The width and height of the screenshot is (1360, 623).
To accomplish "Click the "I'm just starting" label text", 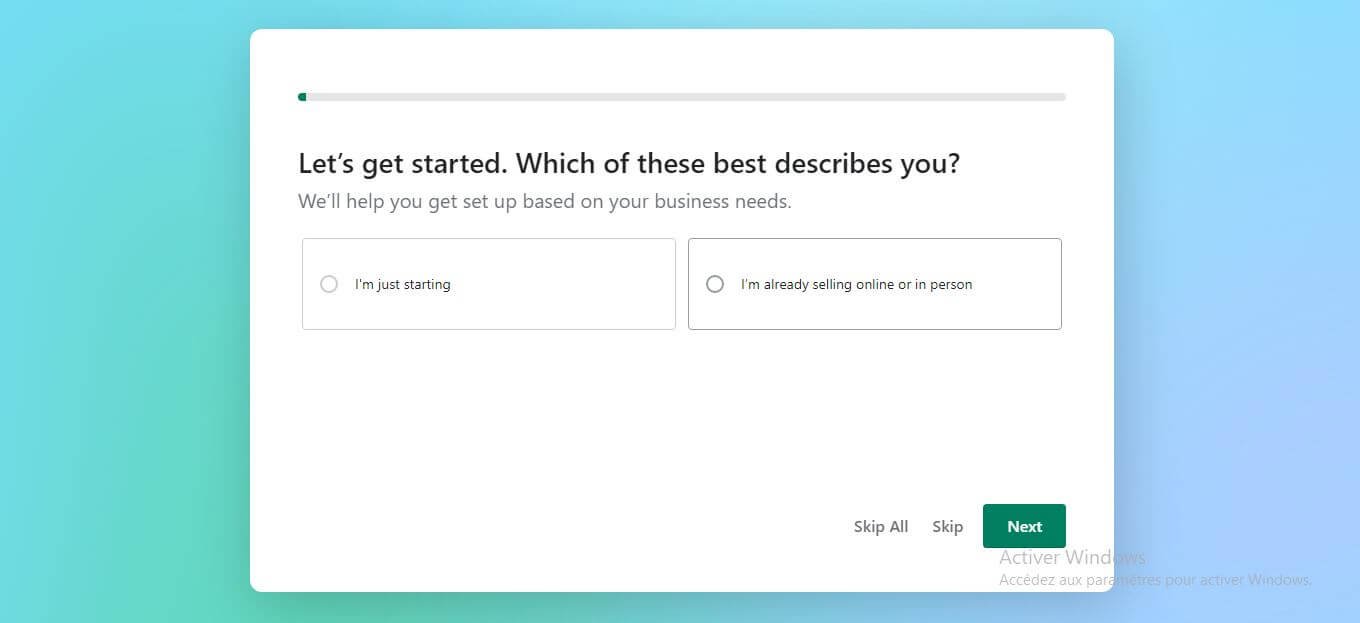I will point(402,285).
